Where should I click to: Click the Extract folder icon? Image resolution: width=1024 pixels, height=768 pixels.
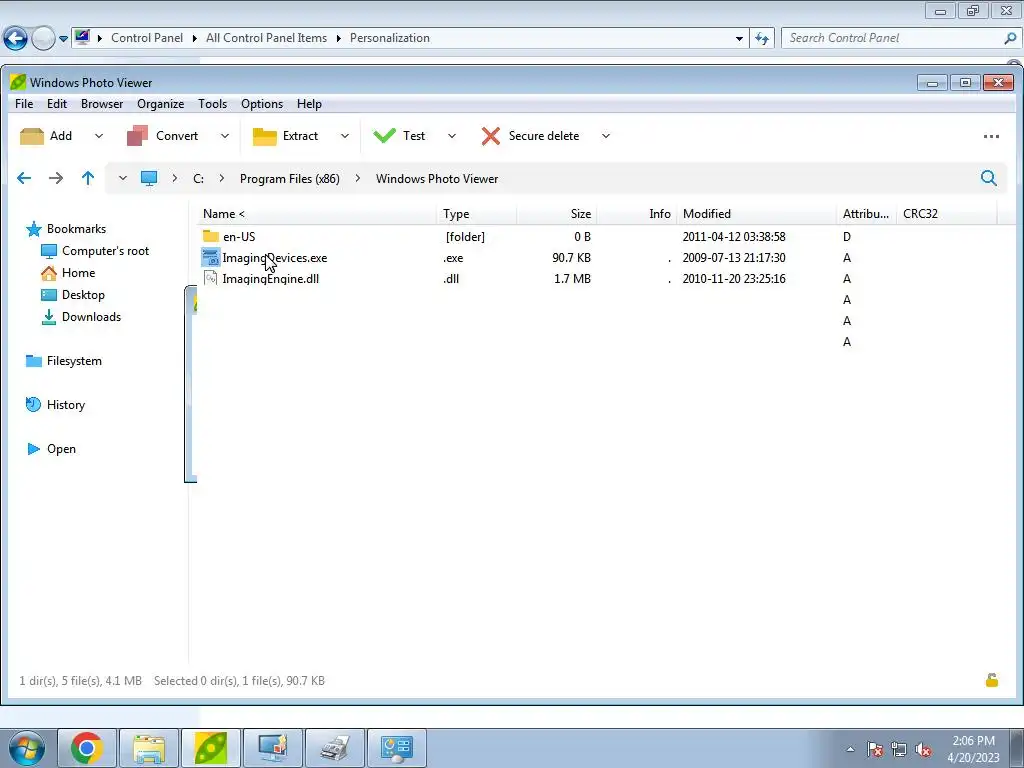264,136
